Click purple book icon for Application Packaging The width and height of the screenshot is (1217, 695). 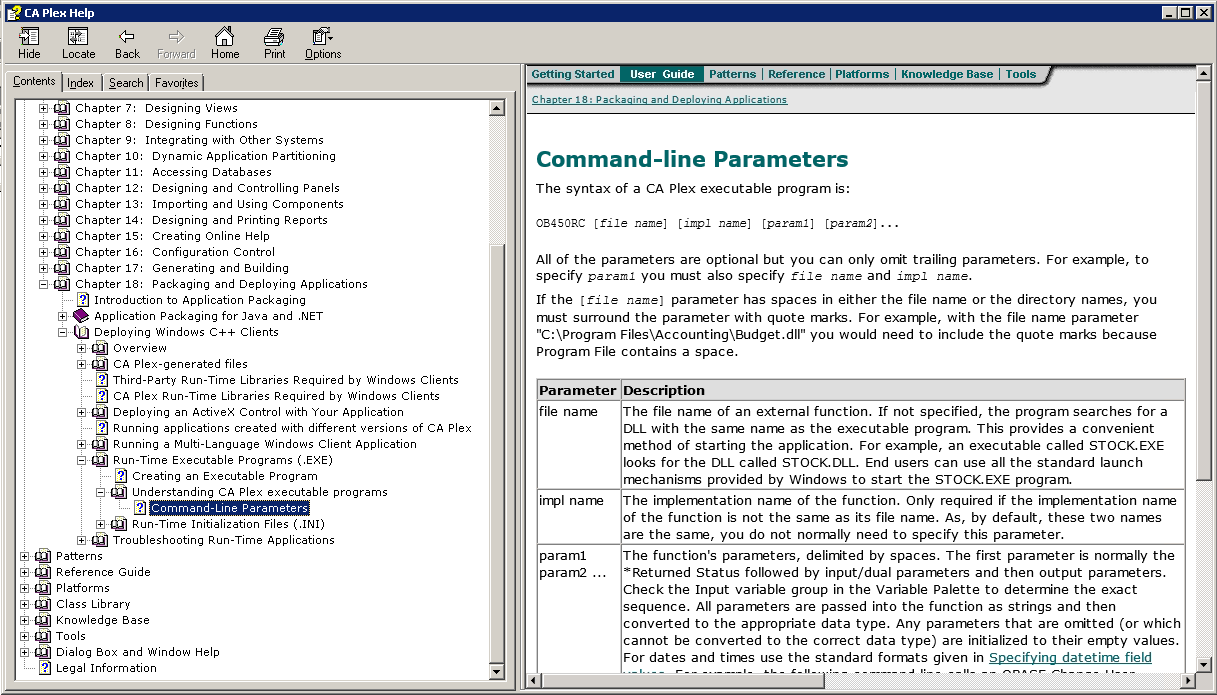[81, 316]
